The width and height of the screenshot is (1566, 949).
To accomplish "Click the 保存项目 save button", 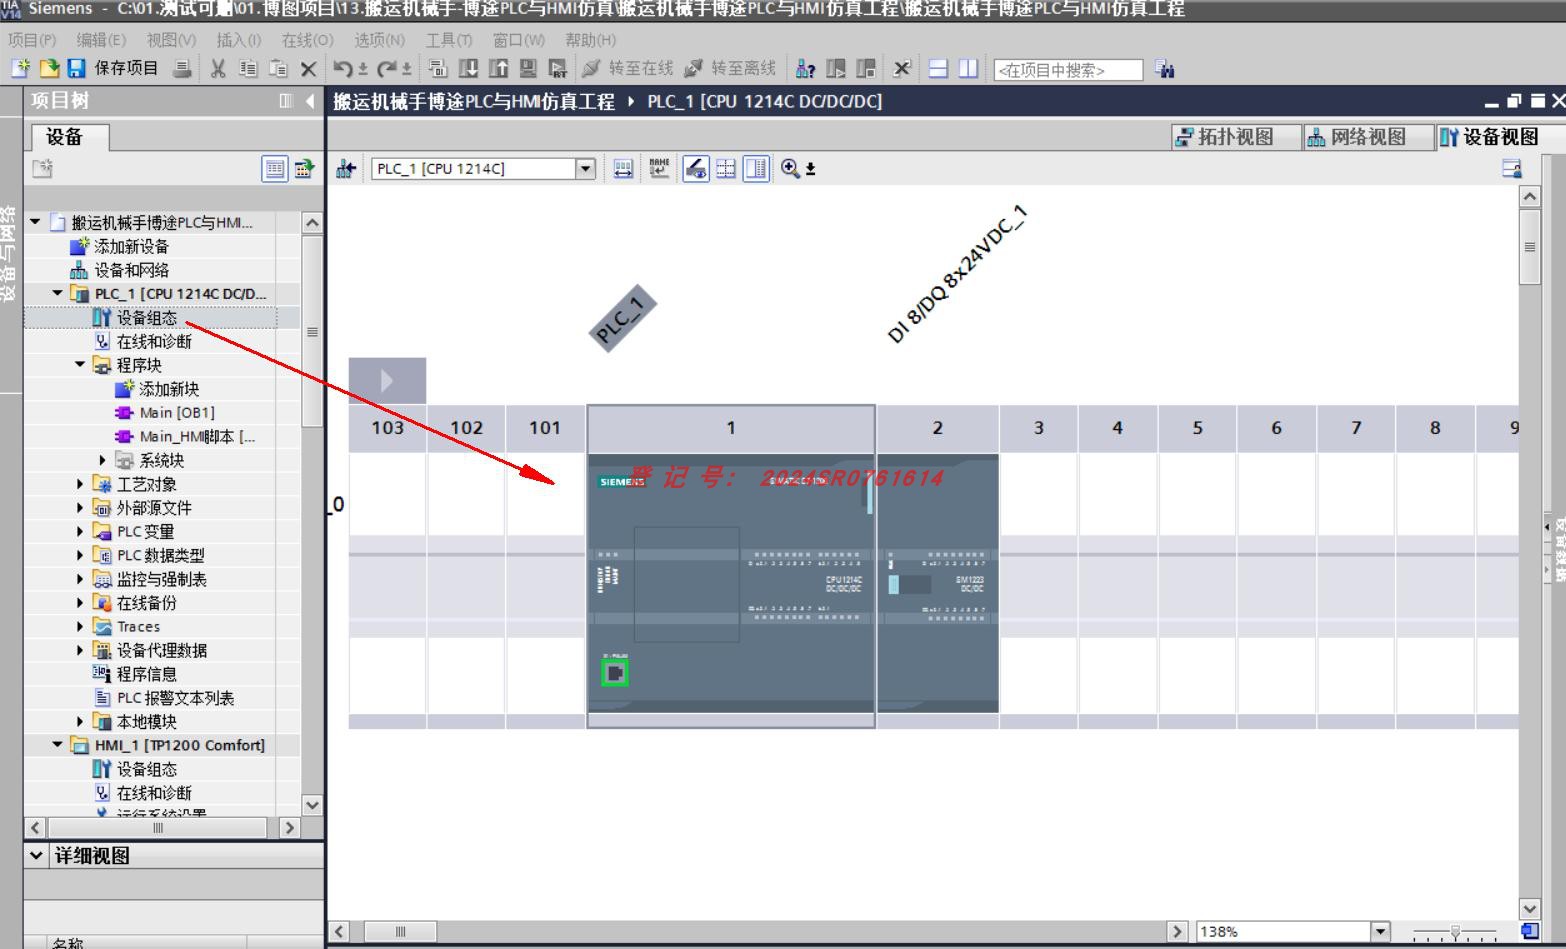I will click(x=113, y=68).
